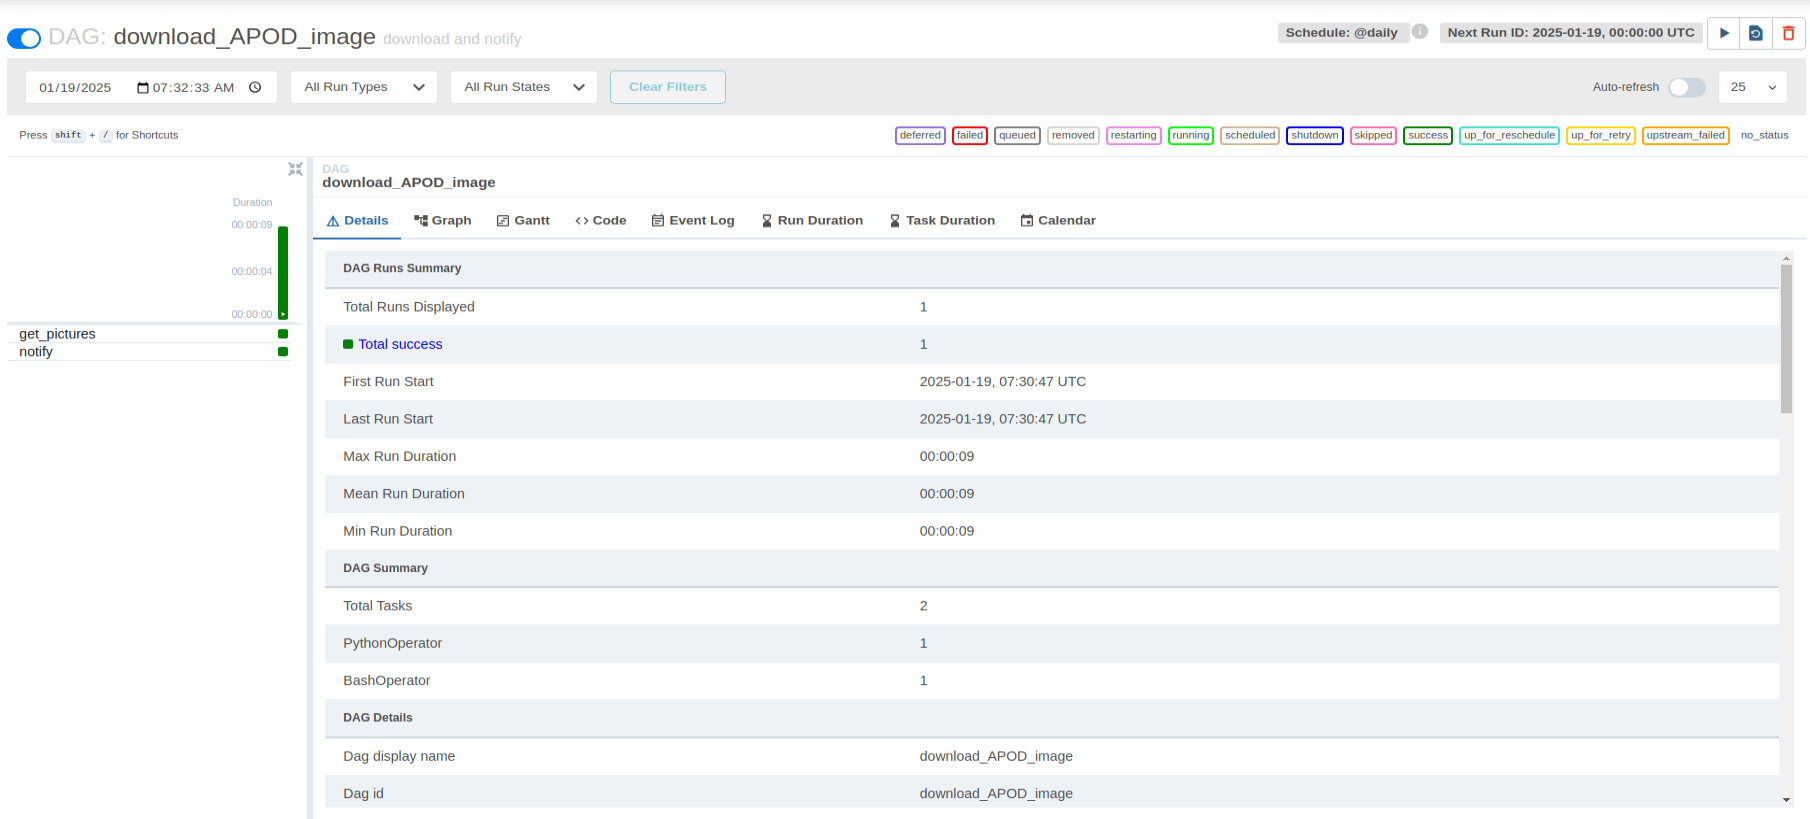The width and height of the screenshot is (1810, 819).
Task: Click the schedule info icon next to @daily
Action: coord(1420,32)
